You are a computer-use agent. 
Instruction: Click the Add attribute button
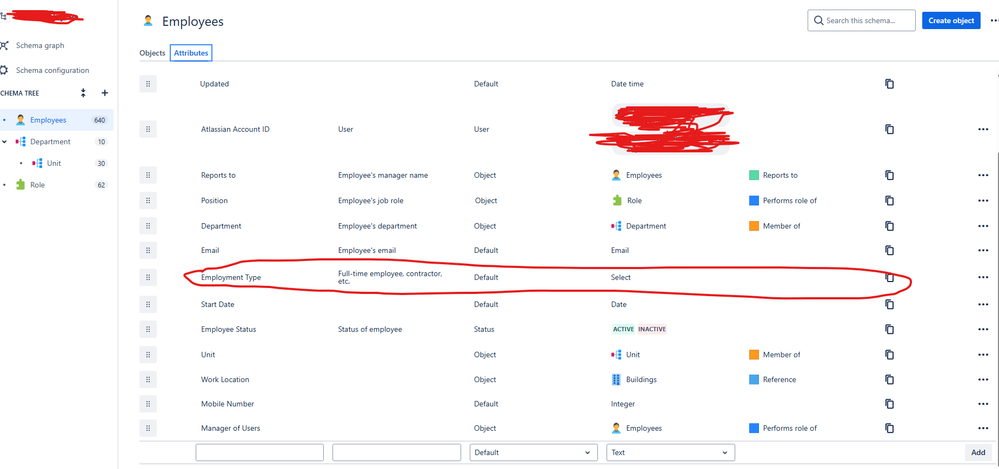click(978, 452)
